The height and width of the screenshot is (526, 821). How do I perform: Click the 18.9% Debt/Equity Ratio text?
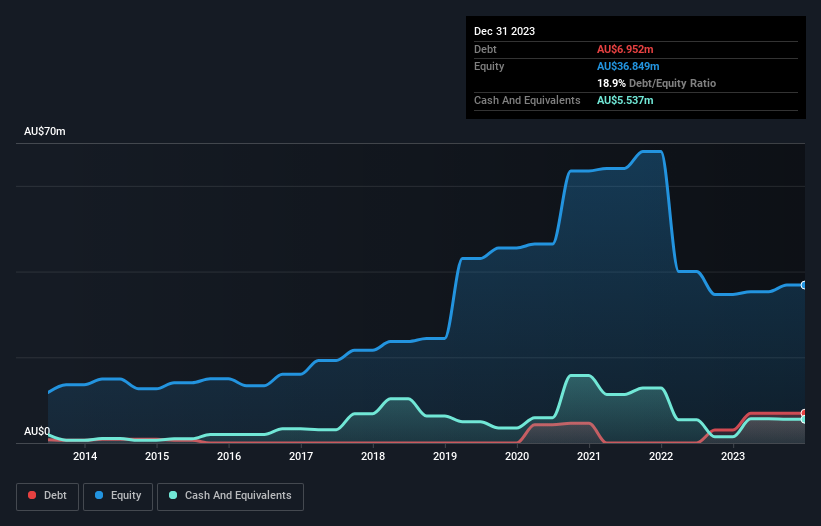[657, 83]
